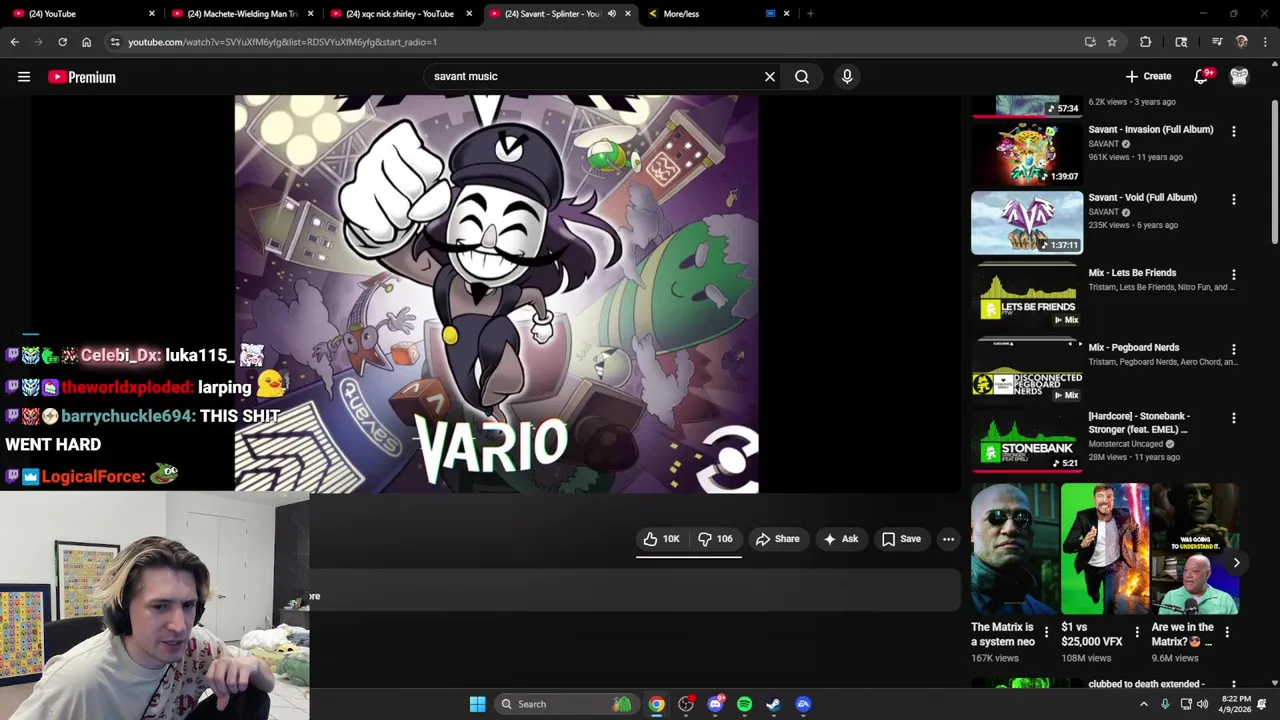
Task: Open Steam from the taskbar
Action: click(x=773, y=704)
